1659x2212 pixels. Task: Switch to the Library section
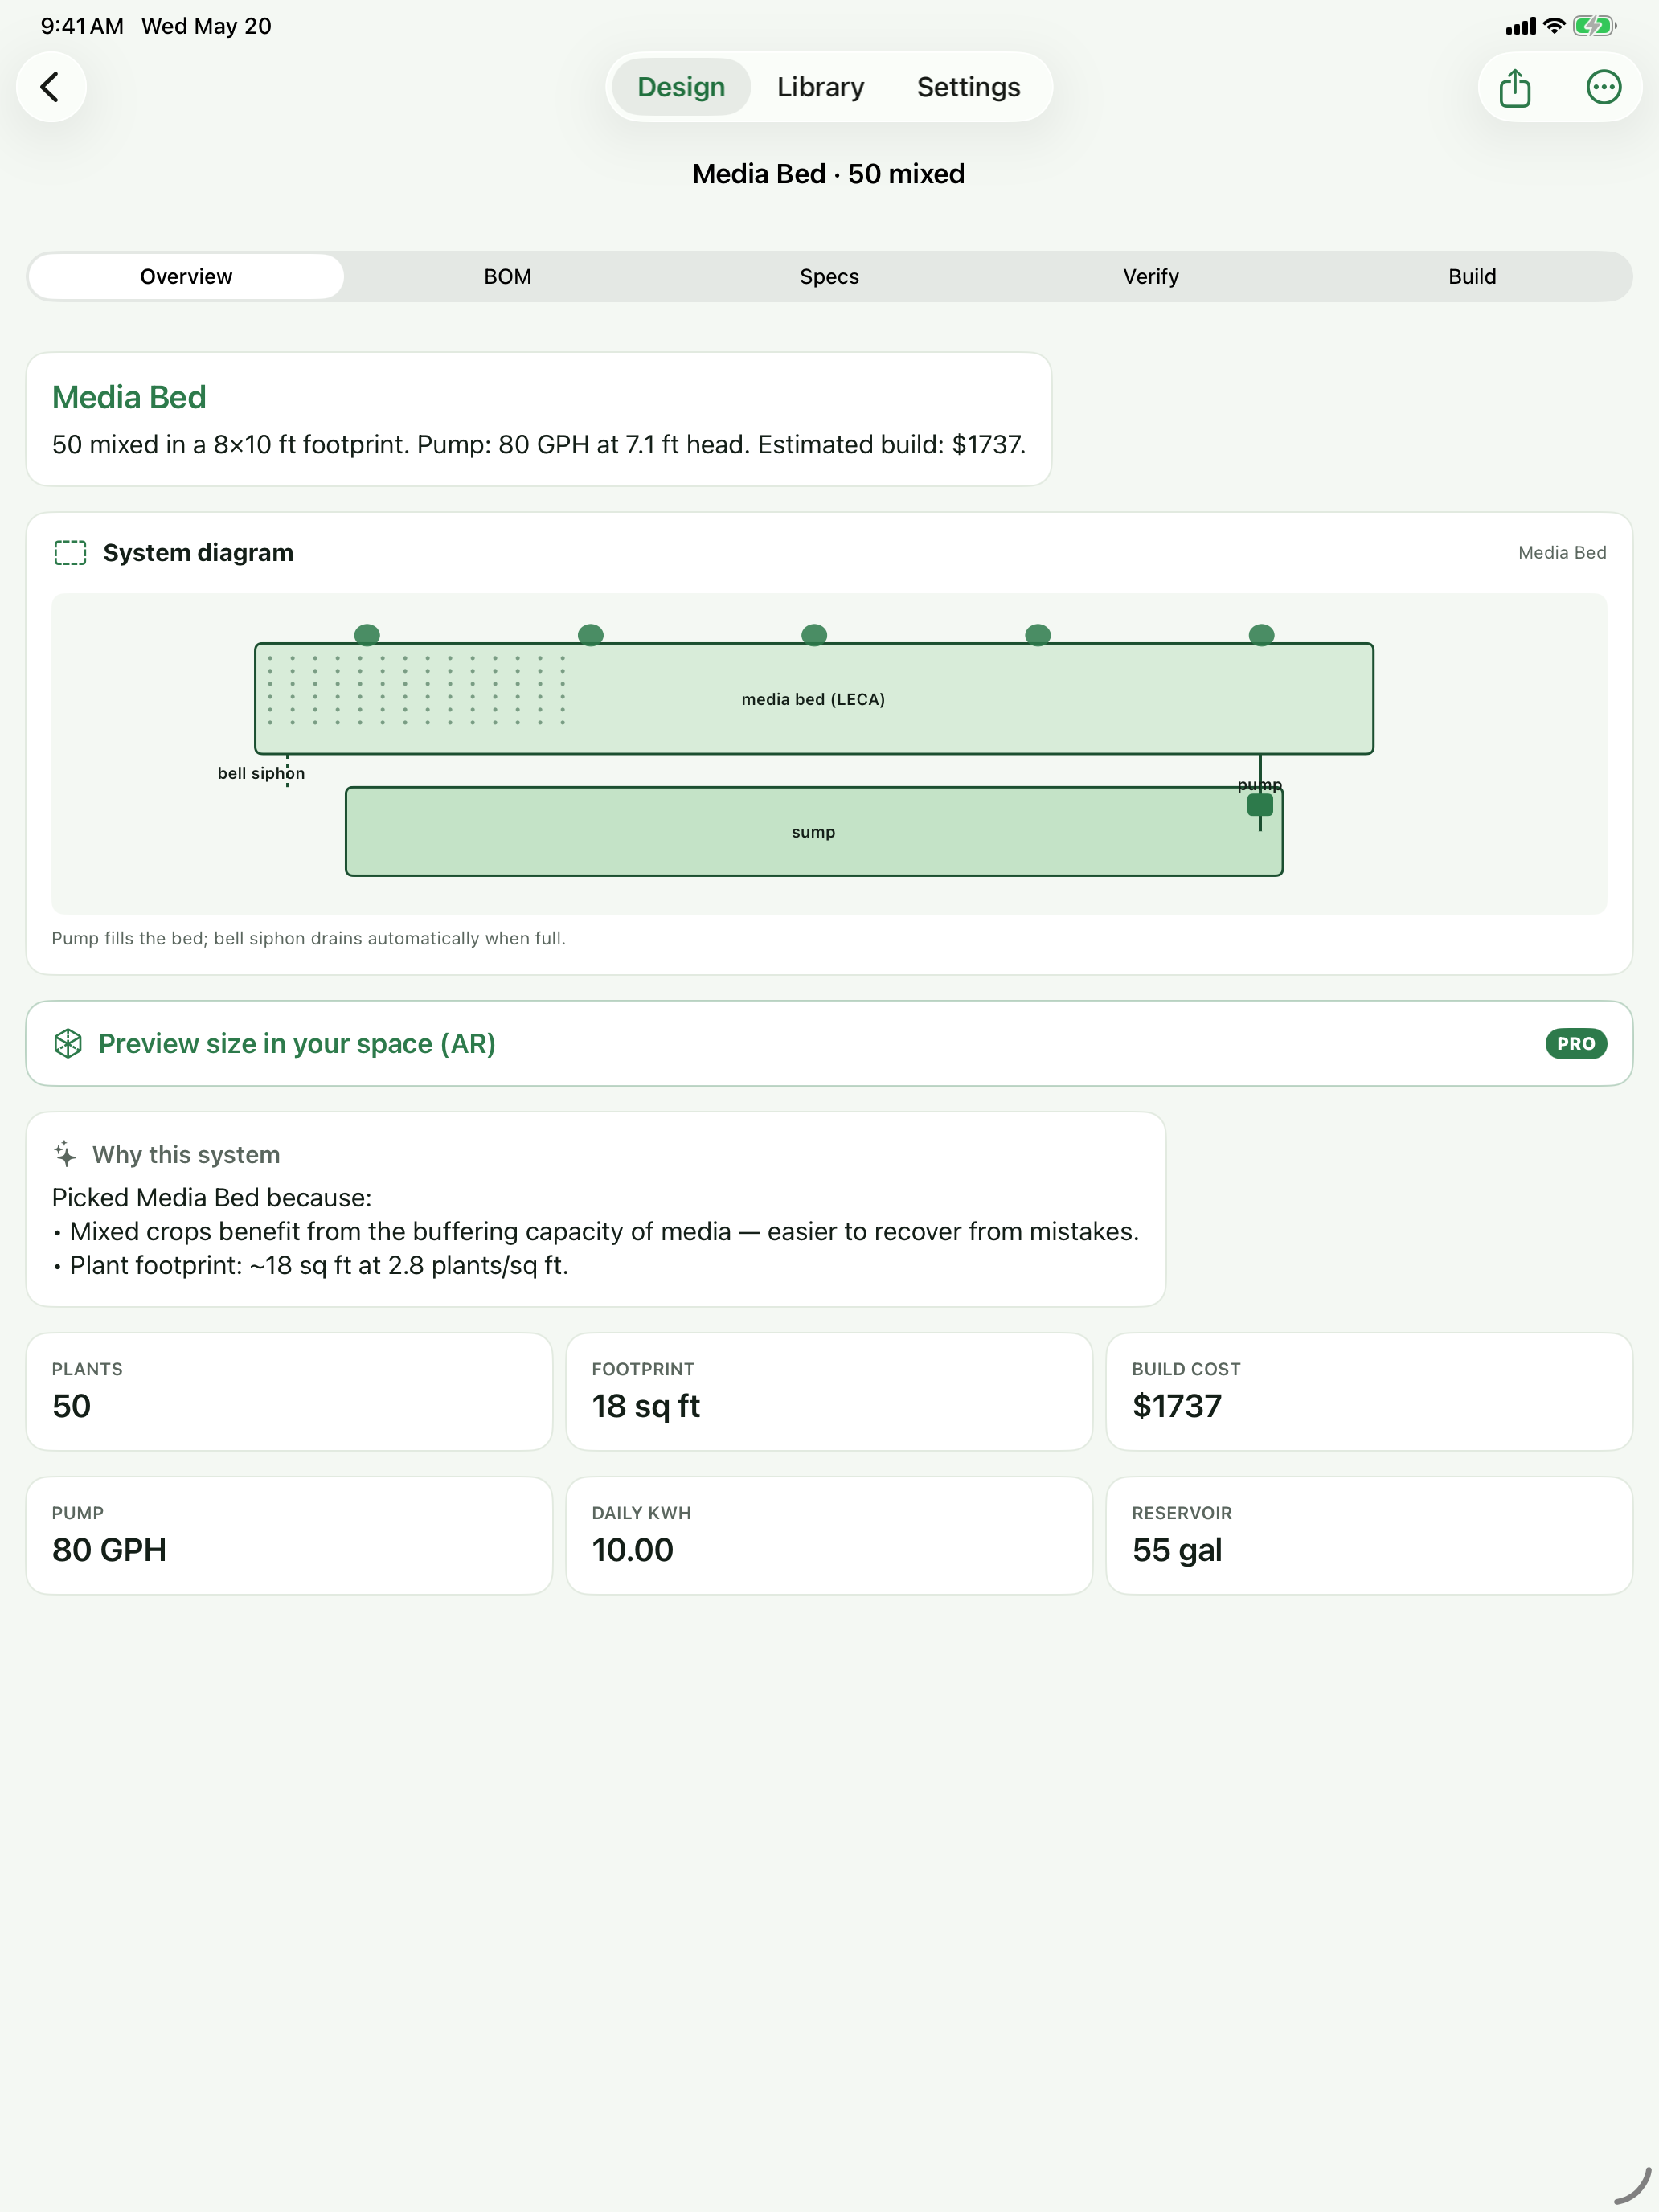point(820,87)
